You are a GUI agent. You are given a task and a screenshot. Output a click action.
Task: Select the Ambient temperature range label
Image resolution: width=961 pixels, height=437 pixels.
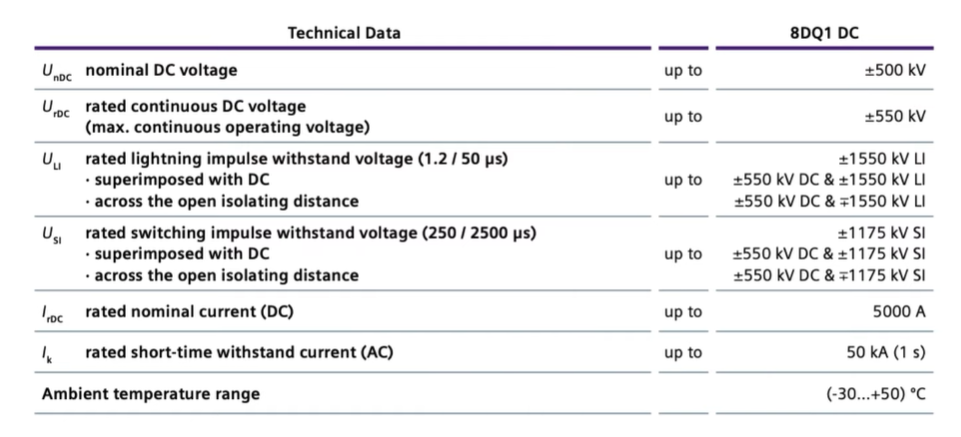151,393
